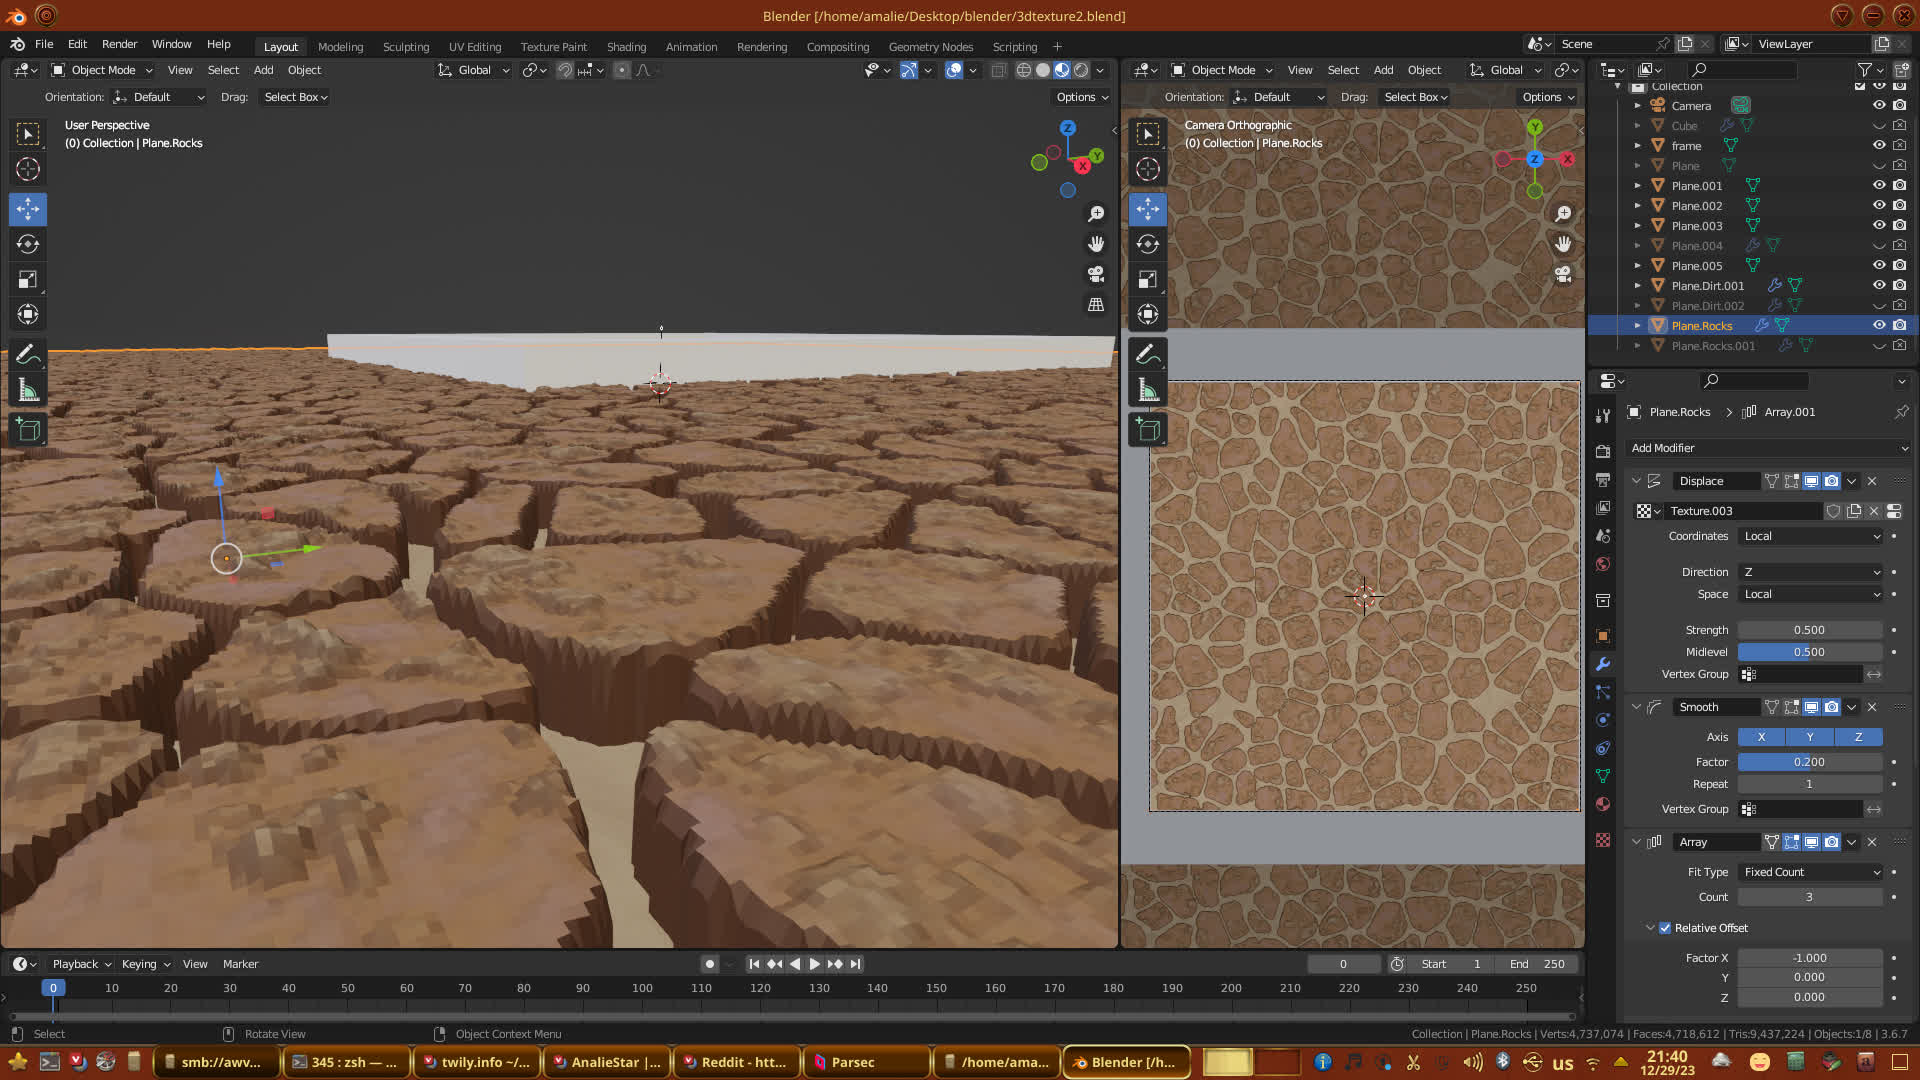Switch to the Shading workspace tab
This screenshot has height=1080, width=1920.
pos(626,47)
